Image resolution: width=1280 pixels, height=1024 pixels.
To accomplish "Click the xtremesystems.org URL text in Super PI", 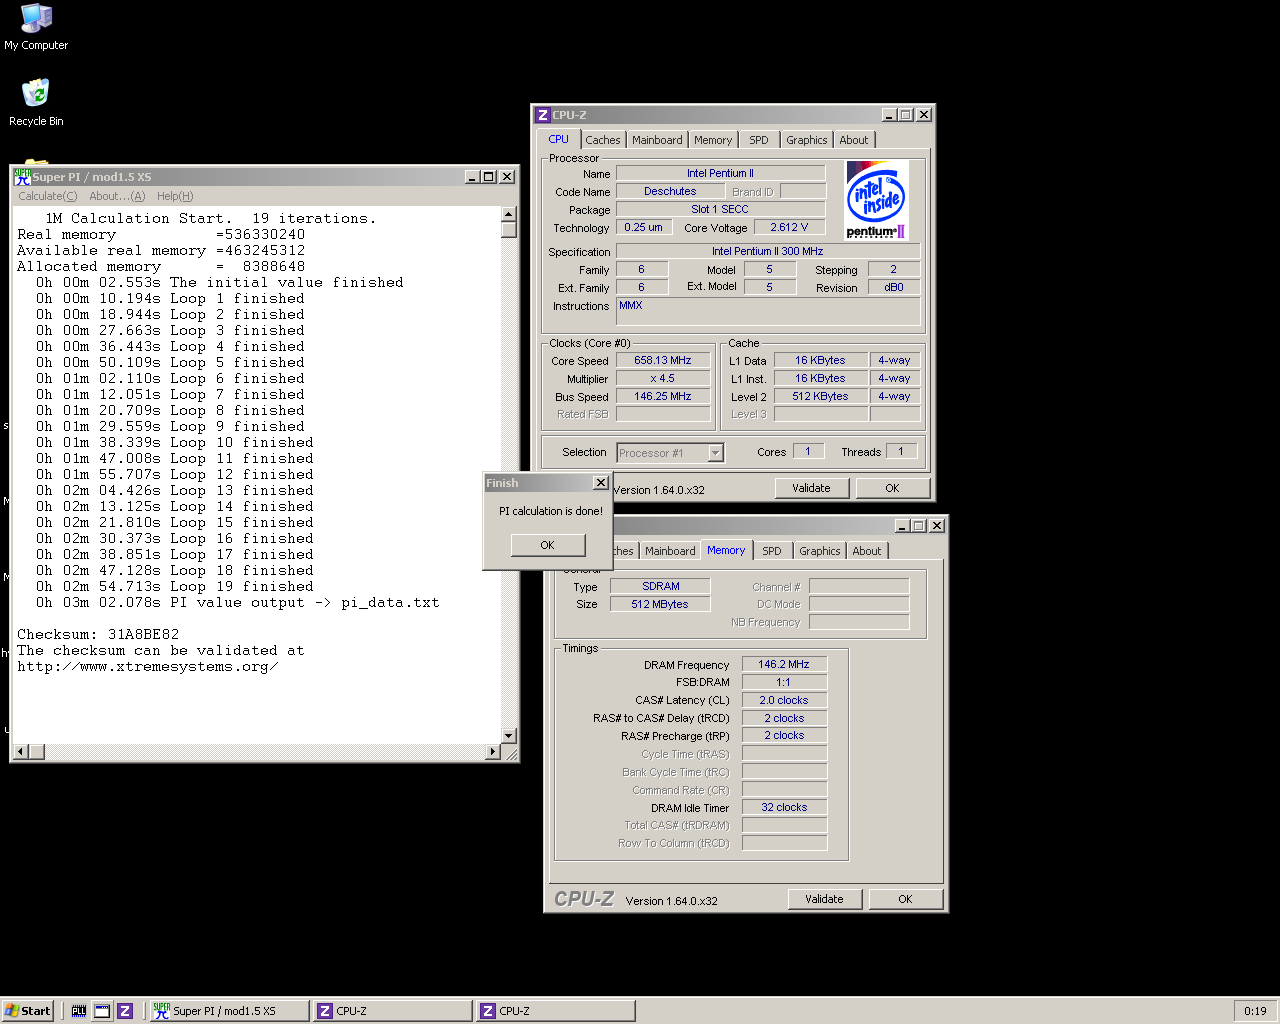I will click(x=147, y=666).
